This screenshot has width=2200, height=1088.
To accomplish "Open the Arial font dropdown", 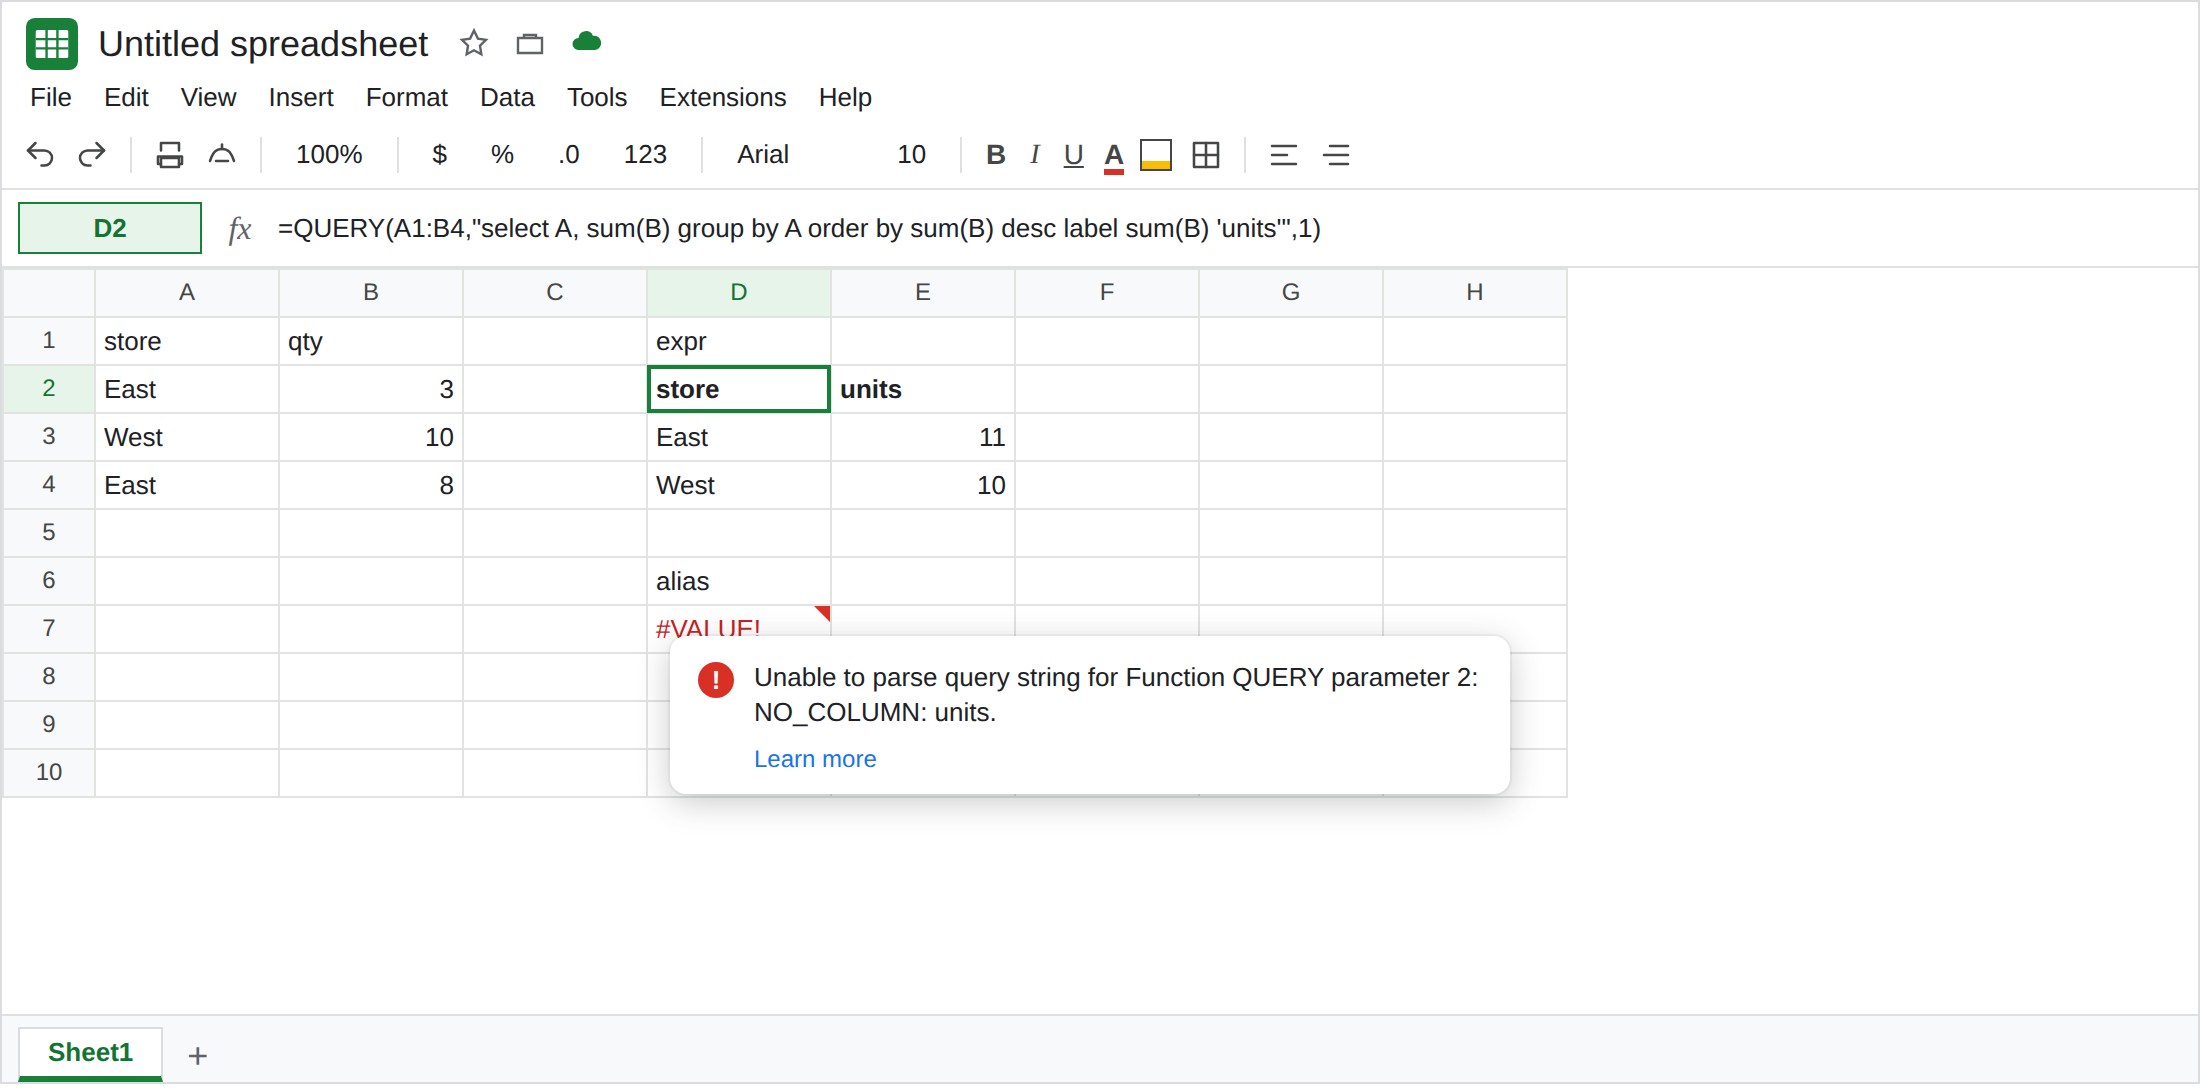I will tap(763, 155).
